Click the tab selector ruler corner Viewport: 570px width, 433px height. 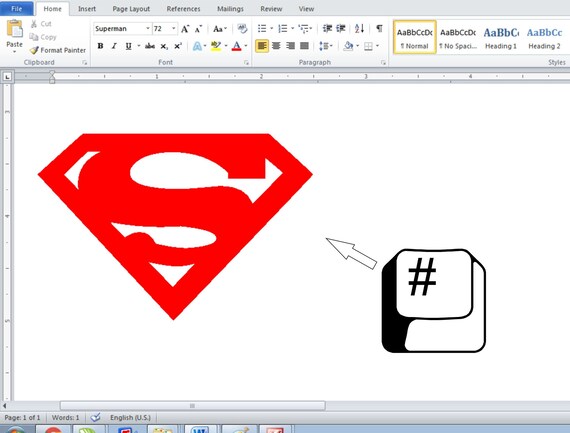click(x=7, y=77)
